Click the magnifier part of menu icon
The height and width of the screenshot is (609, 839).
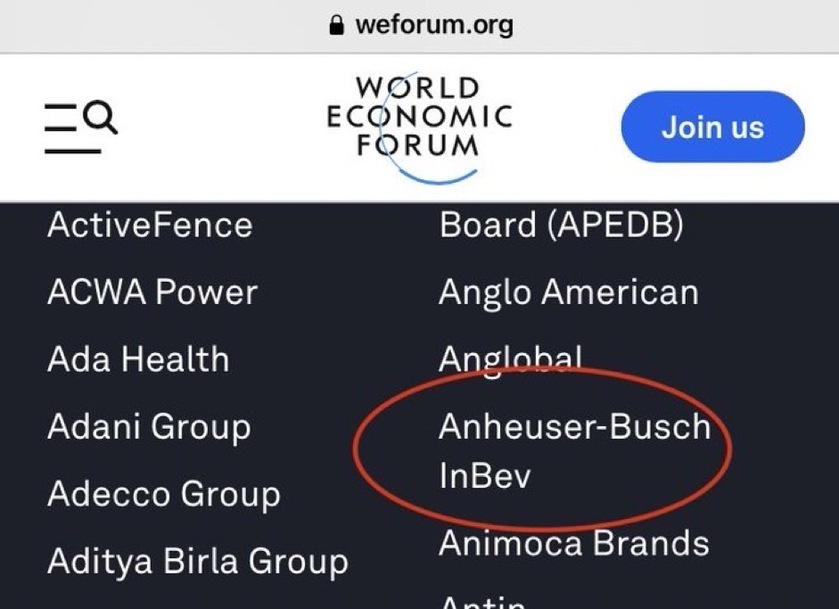pos(100,116)
